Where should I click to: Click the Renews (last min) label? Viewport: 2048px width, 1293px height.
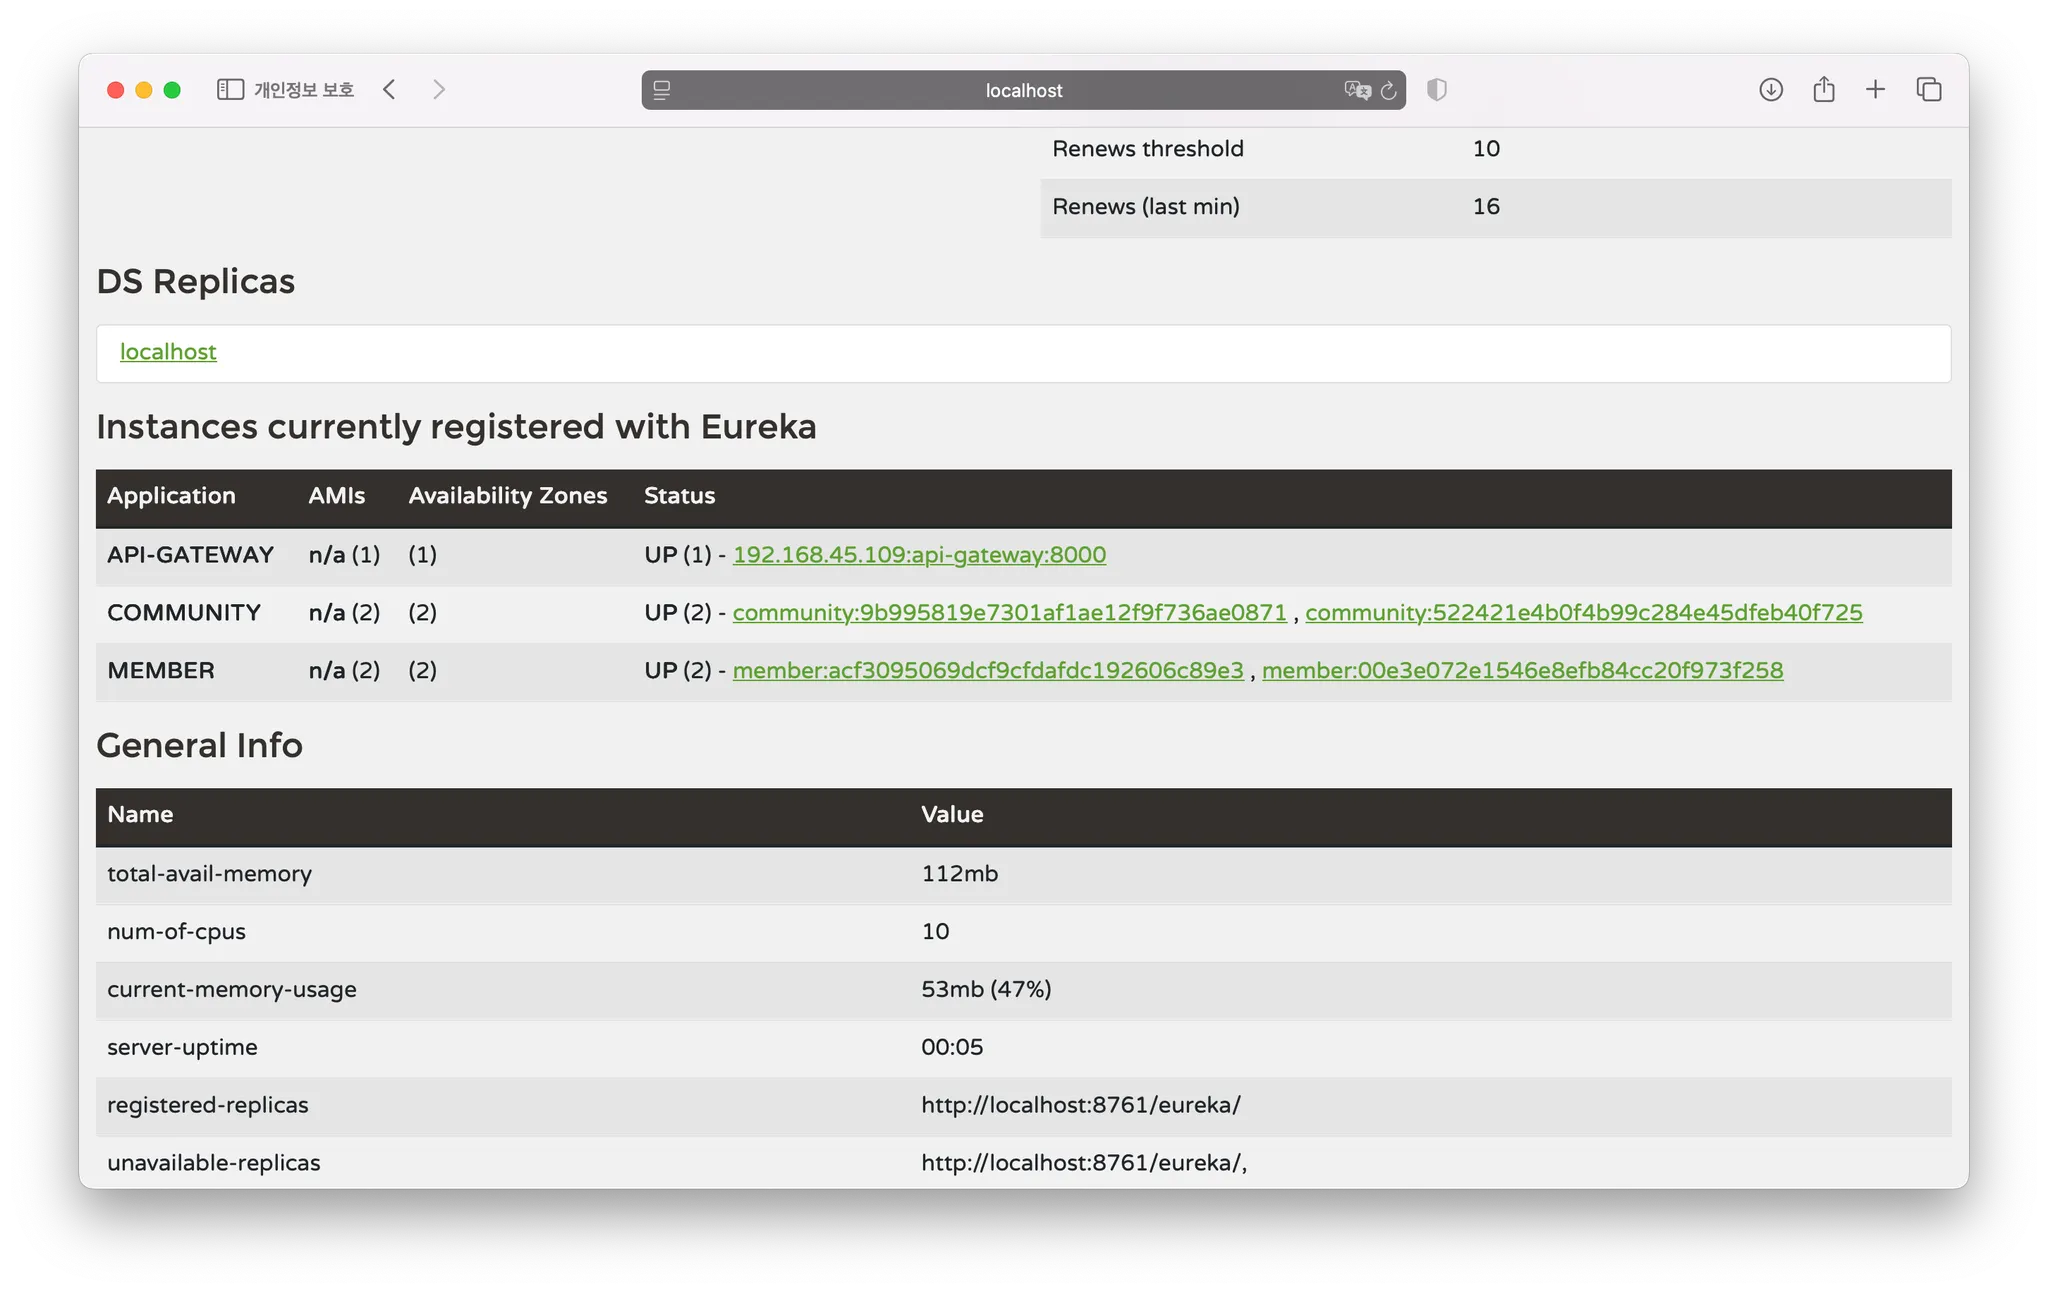[1146, 207]
